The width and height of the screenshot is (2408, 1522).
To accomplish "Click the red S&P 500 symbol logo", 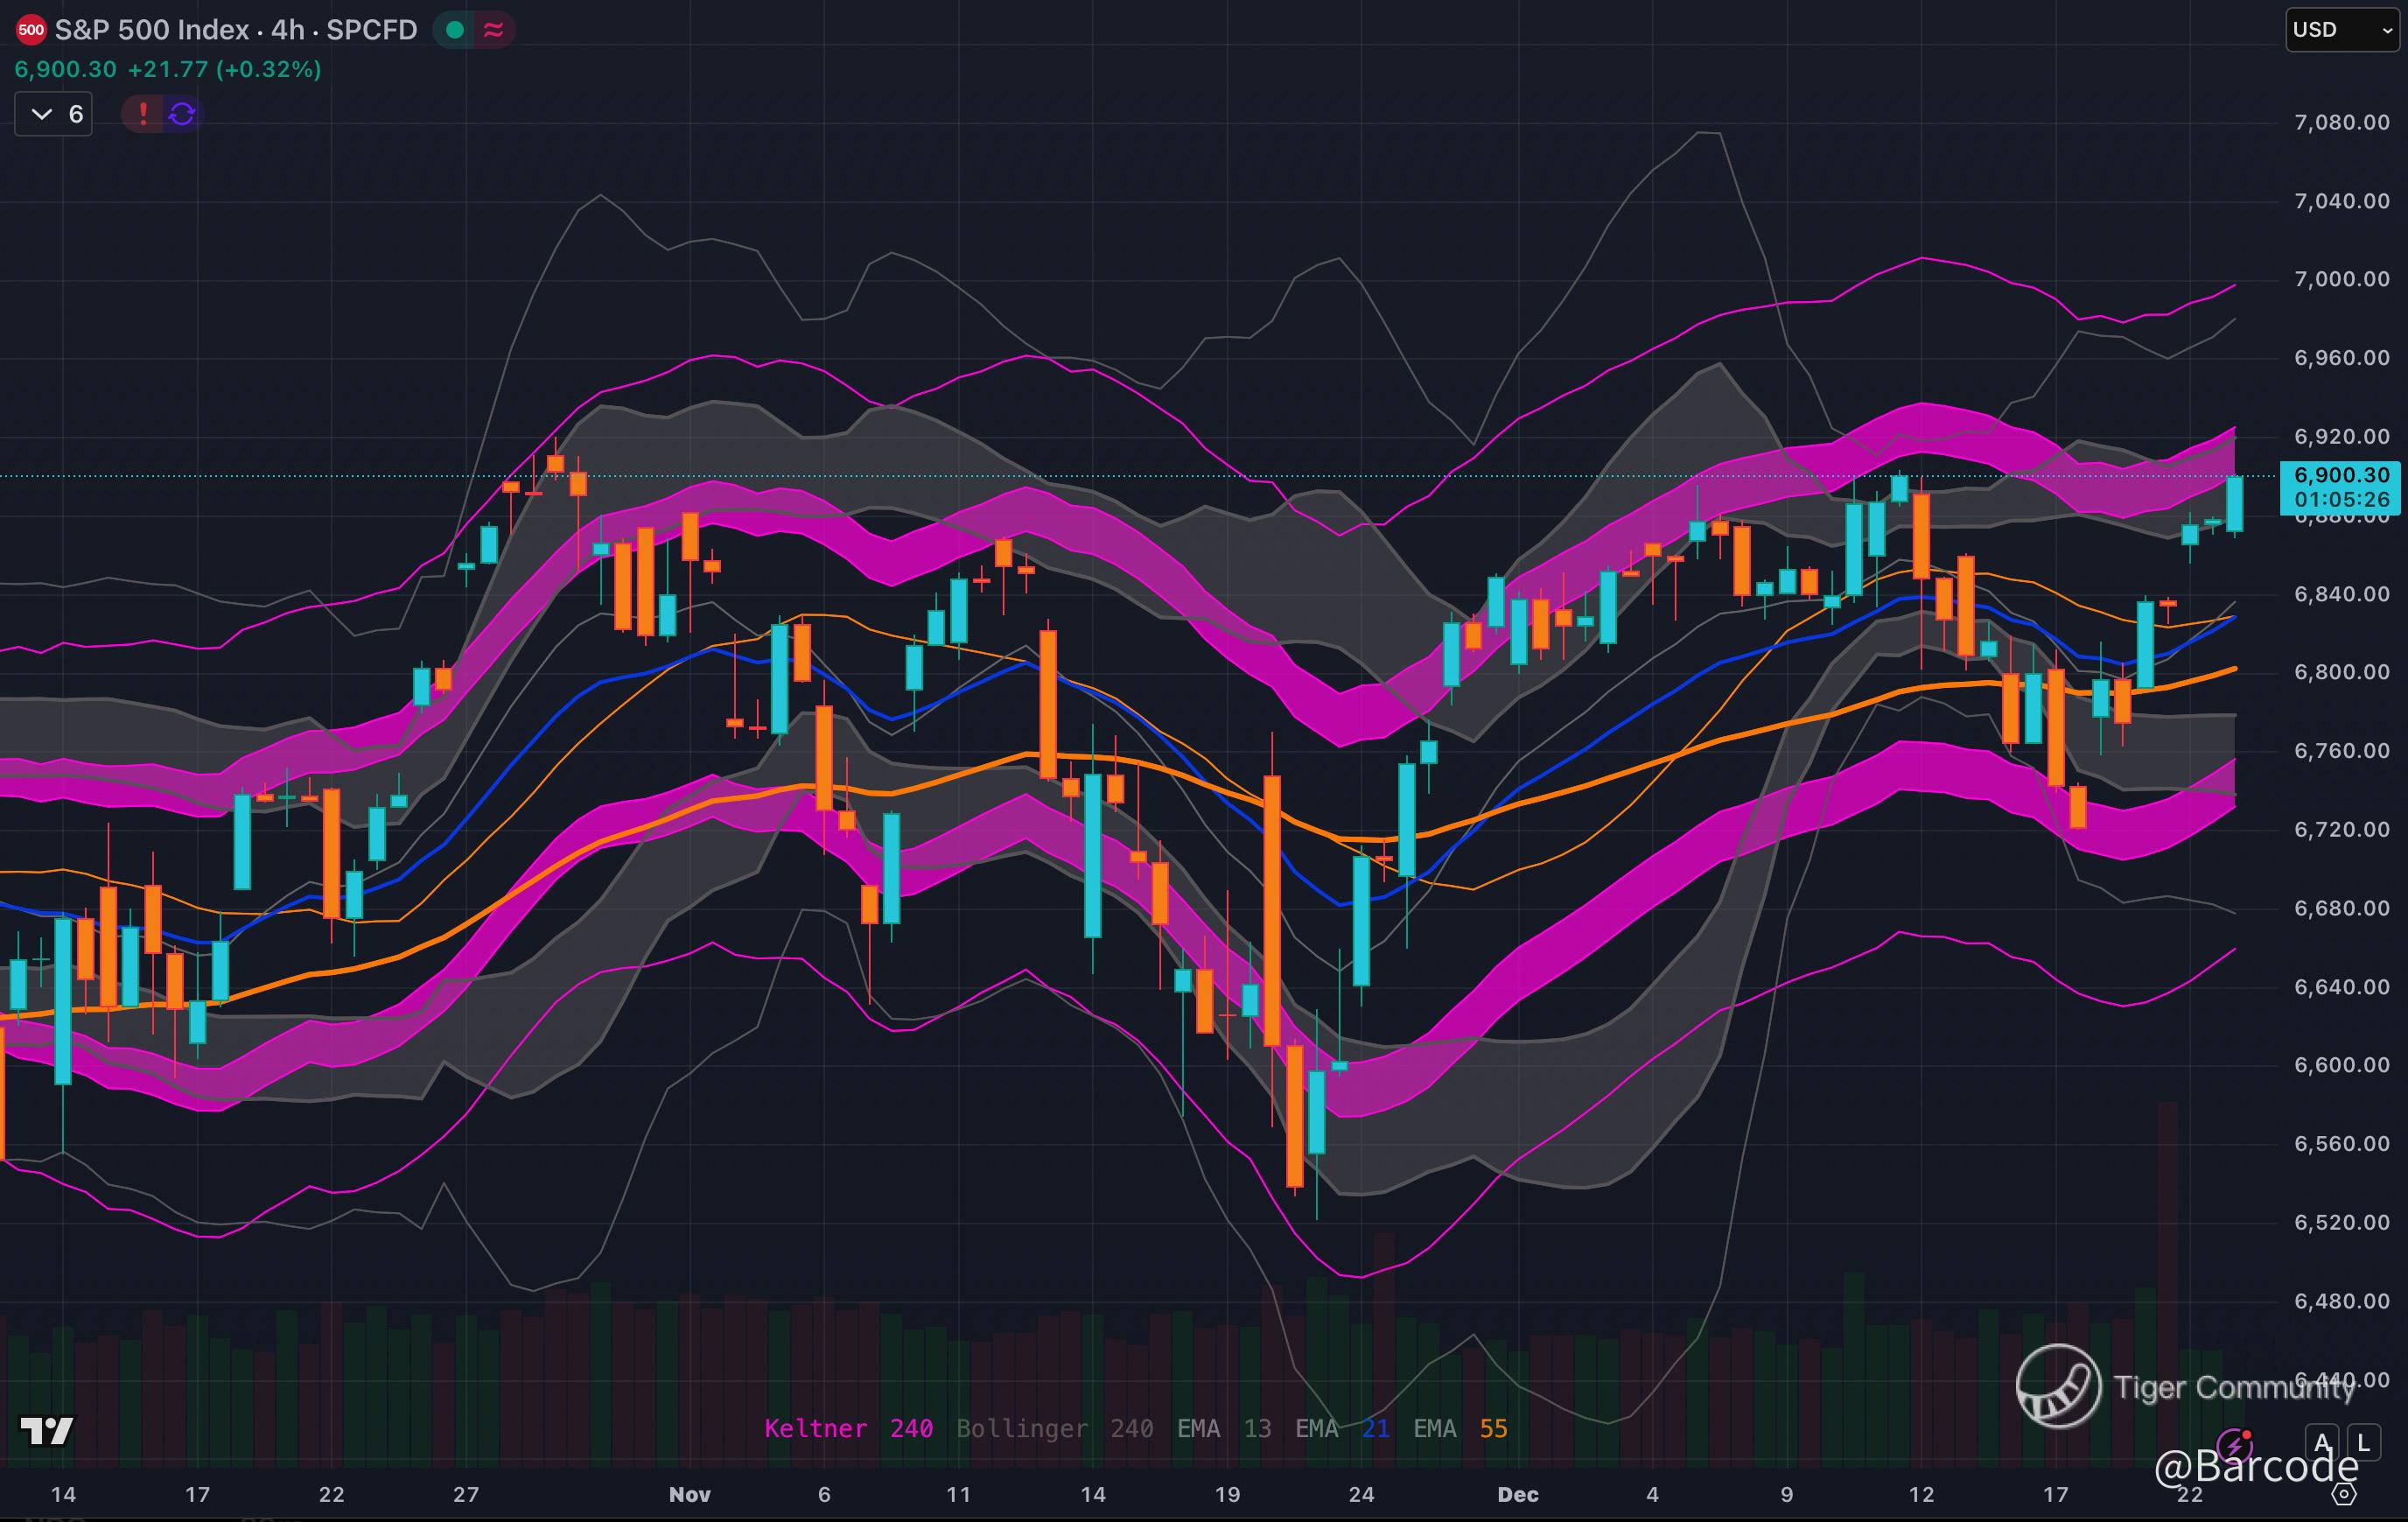I will (31, 30).
